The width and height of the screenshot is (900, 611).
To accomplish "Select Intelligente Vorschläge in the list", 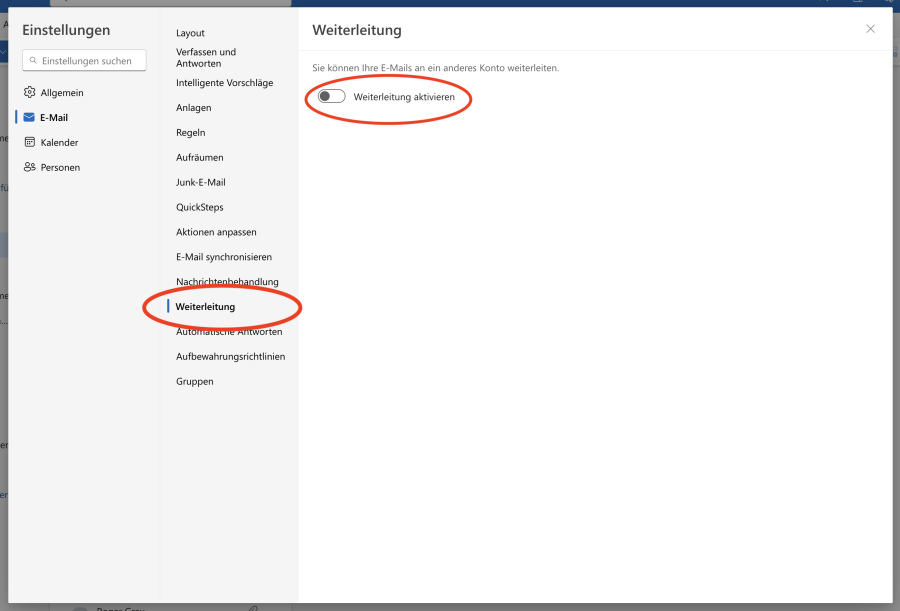I will 224,83.
